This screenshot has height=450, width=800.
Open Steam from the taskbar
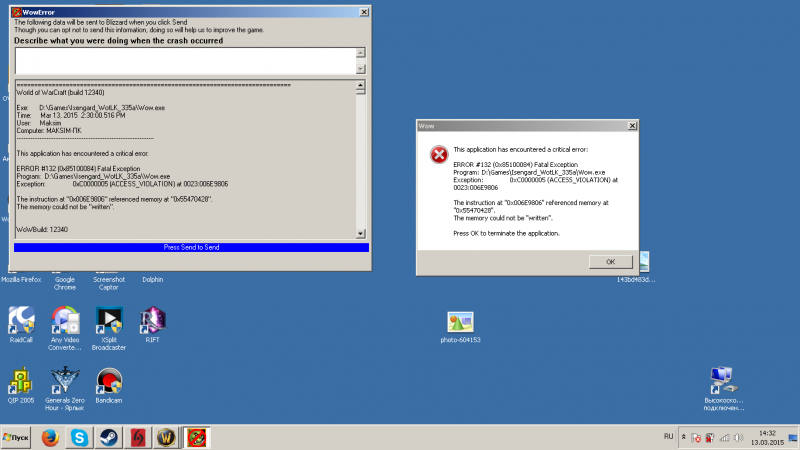(x=108, y=437)
